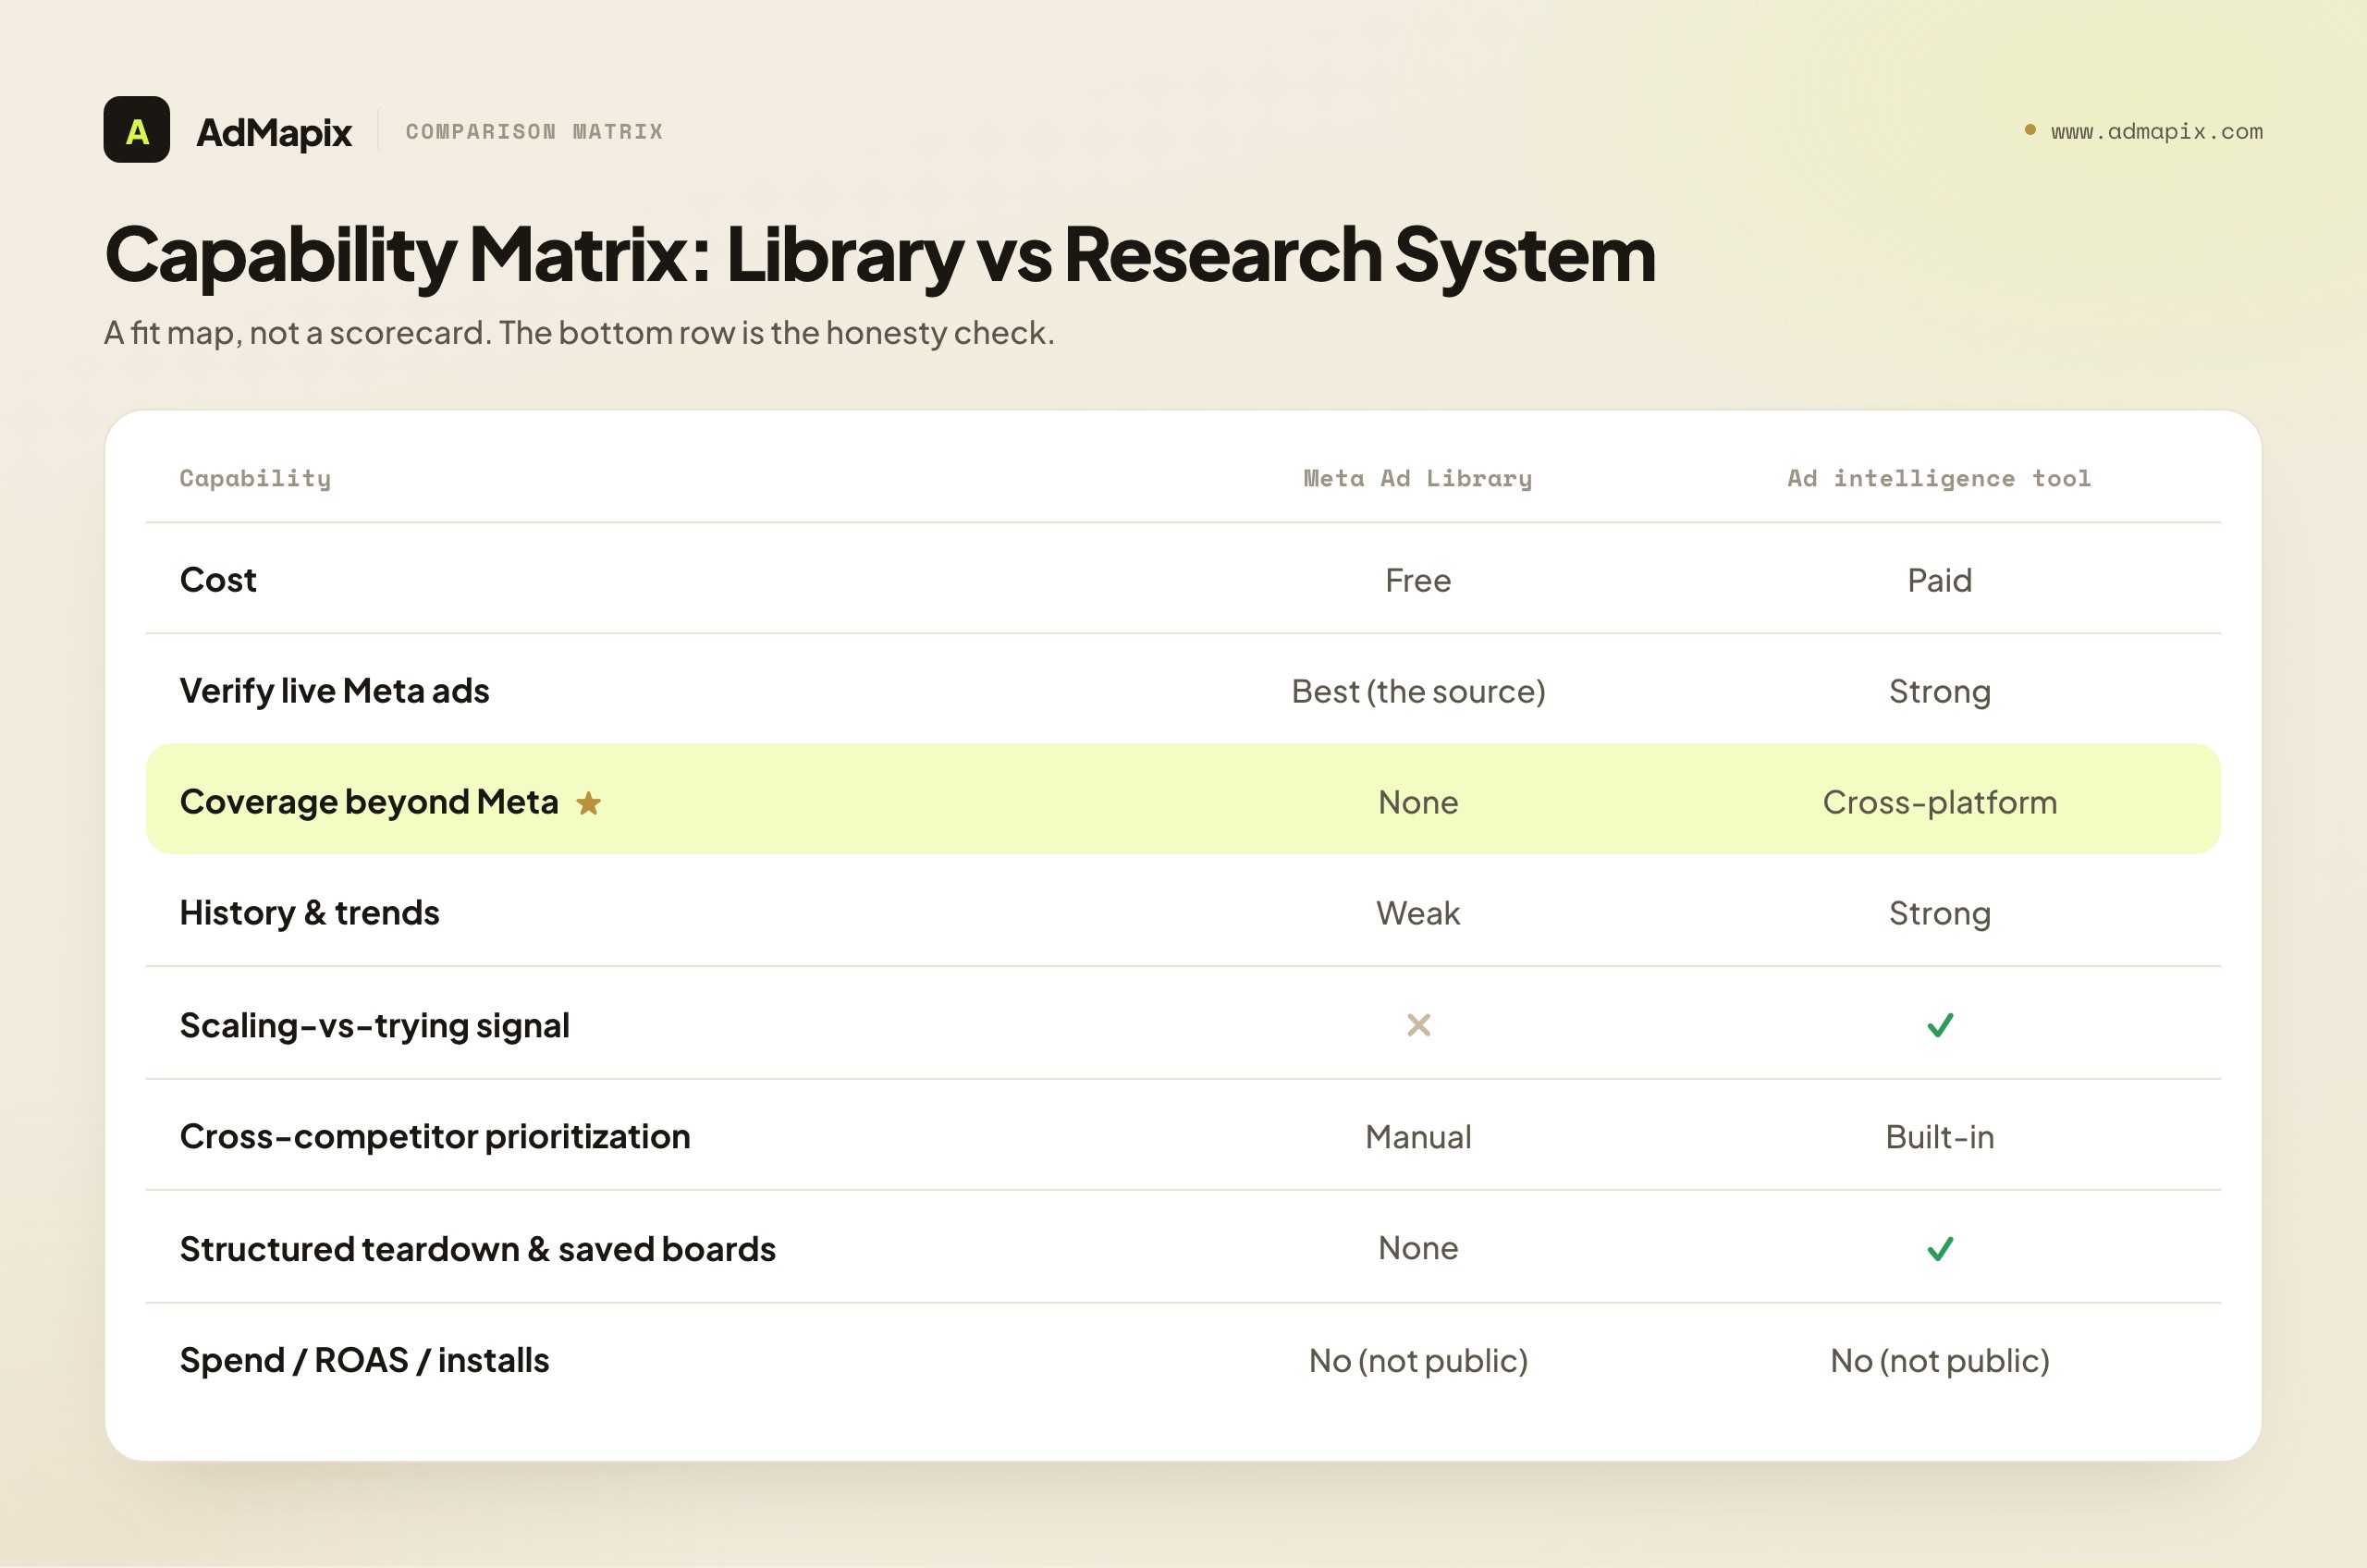The image size is (2367, 1568).
Task: Select the Cost row label
Action: [218, 580]
